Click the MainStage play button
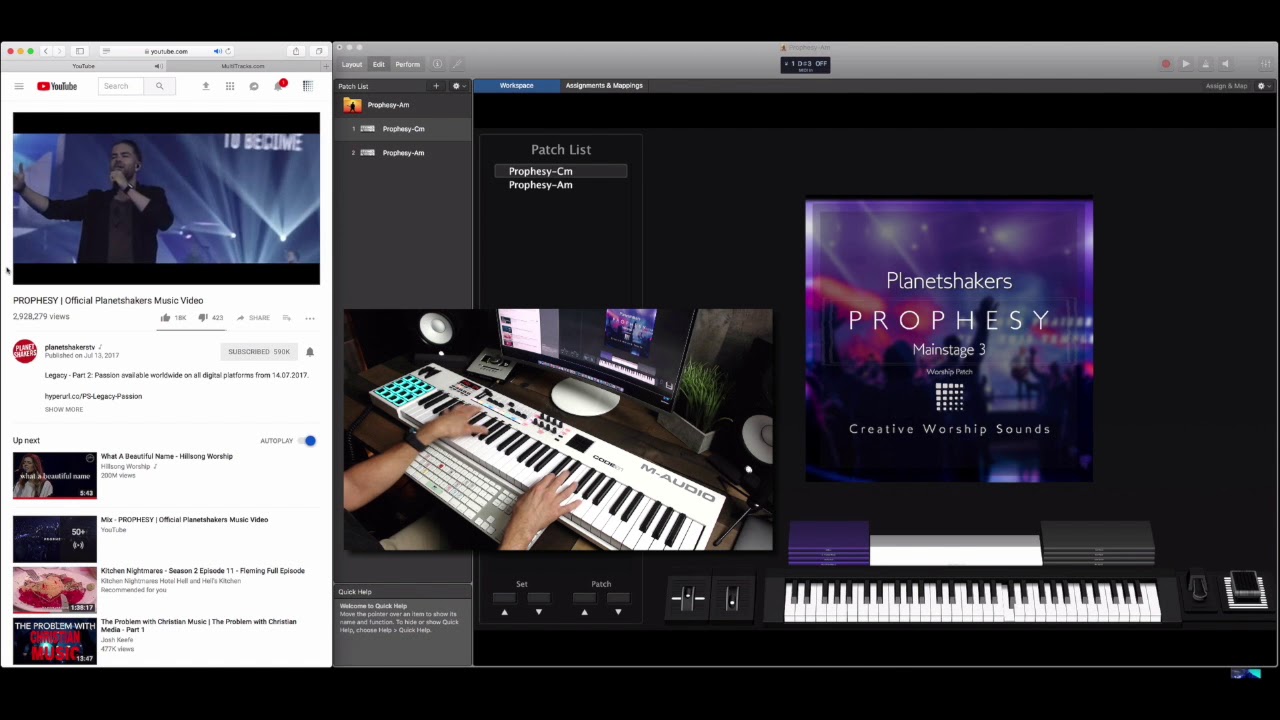 (1186, 64)
